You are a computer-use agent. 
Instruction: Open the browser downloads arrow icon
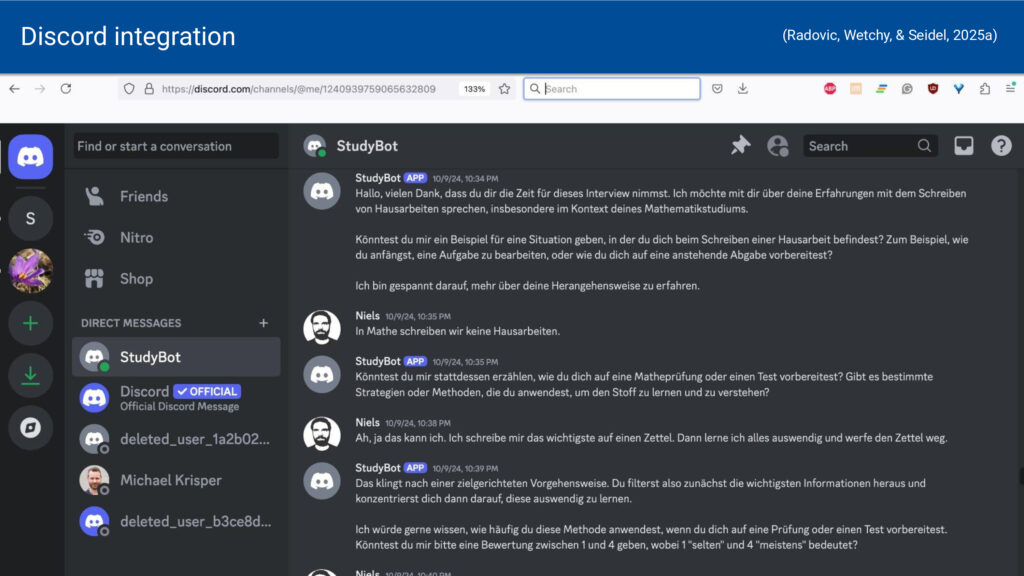(x=743, y=89)
